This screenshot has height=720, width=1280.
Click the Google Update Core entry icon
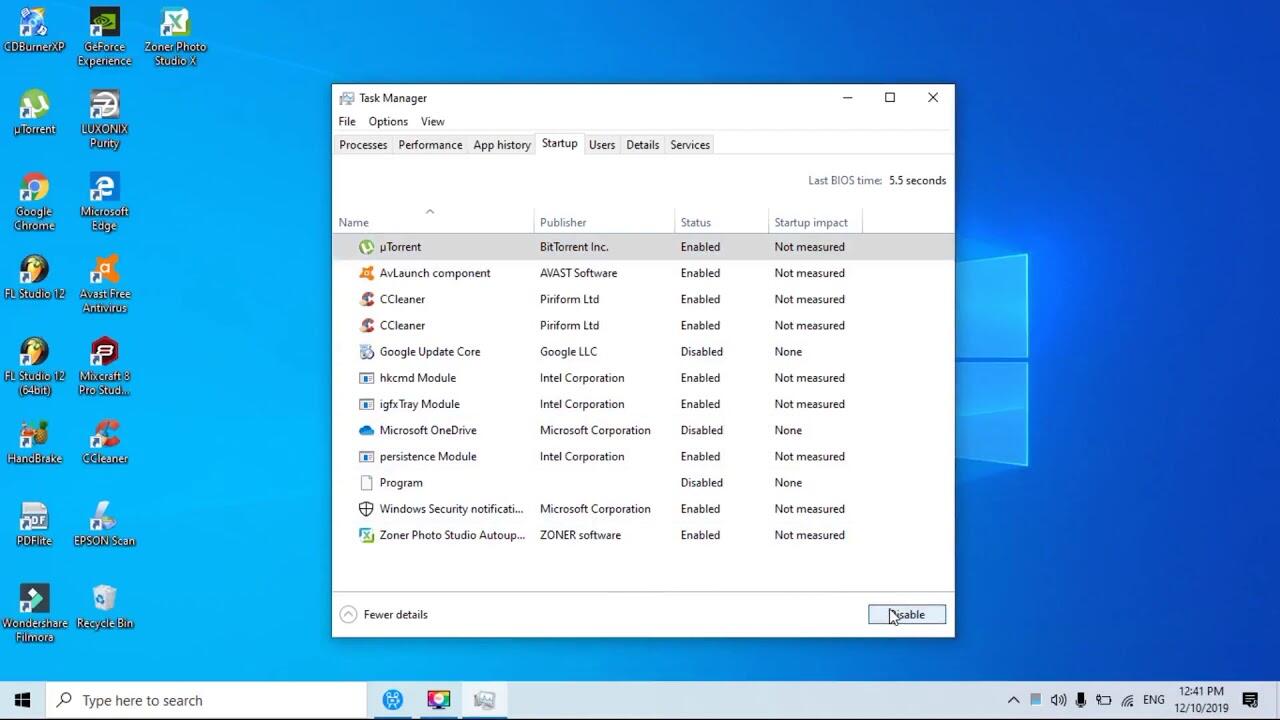(x=366, y=352)
